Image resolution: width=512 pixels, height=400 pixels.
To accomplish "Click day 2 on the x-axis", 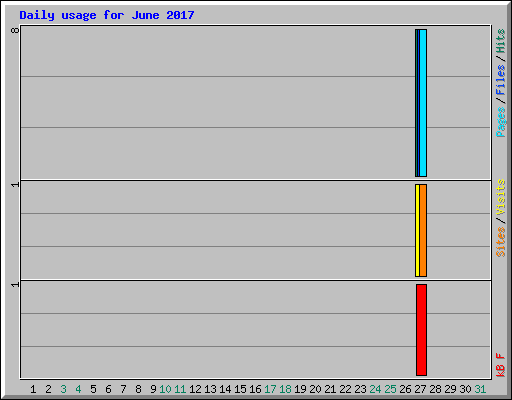I will tap(48, 389).
